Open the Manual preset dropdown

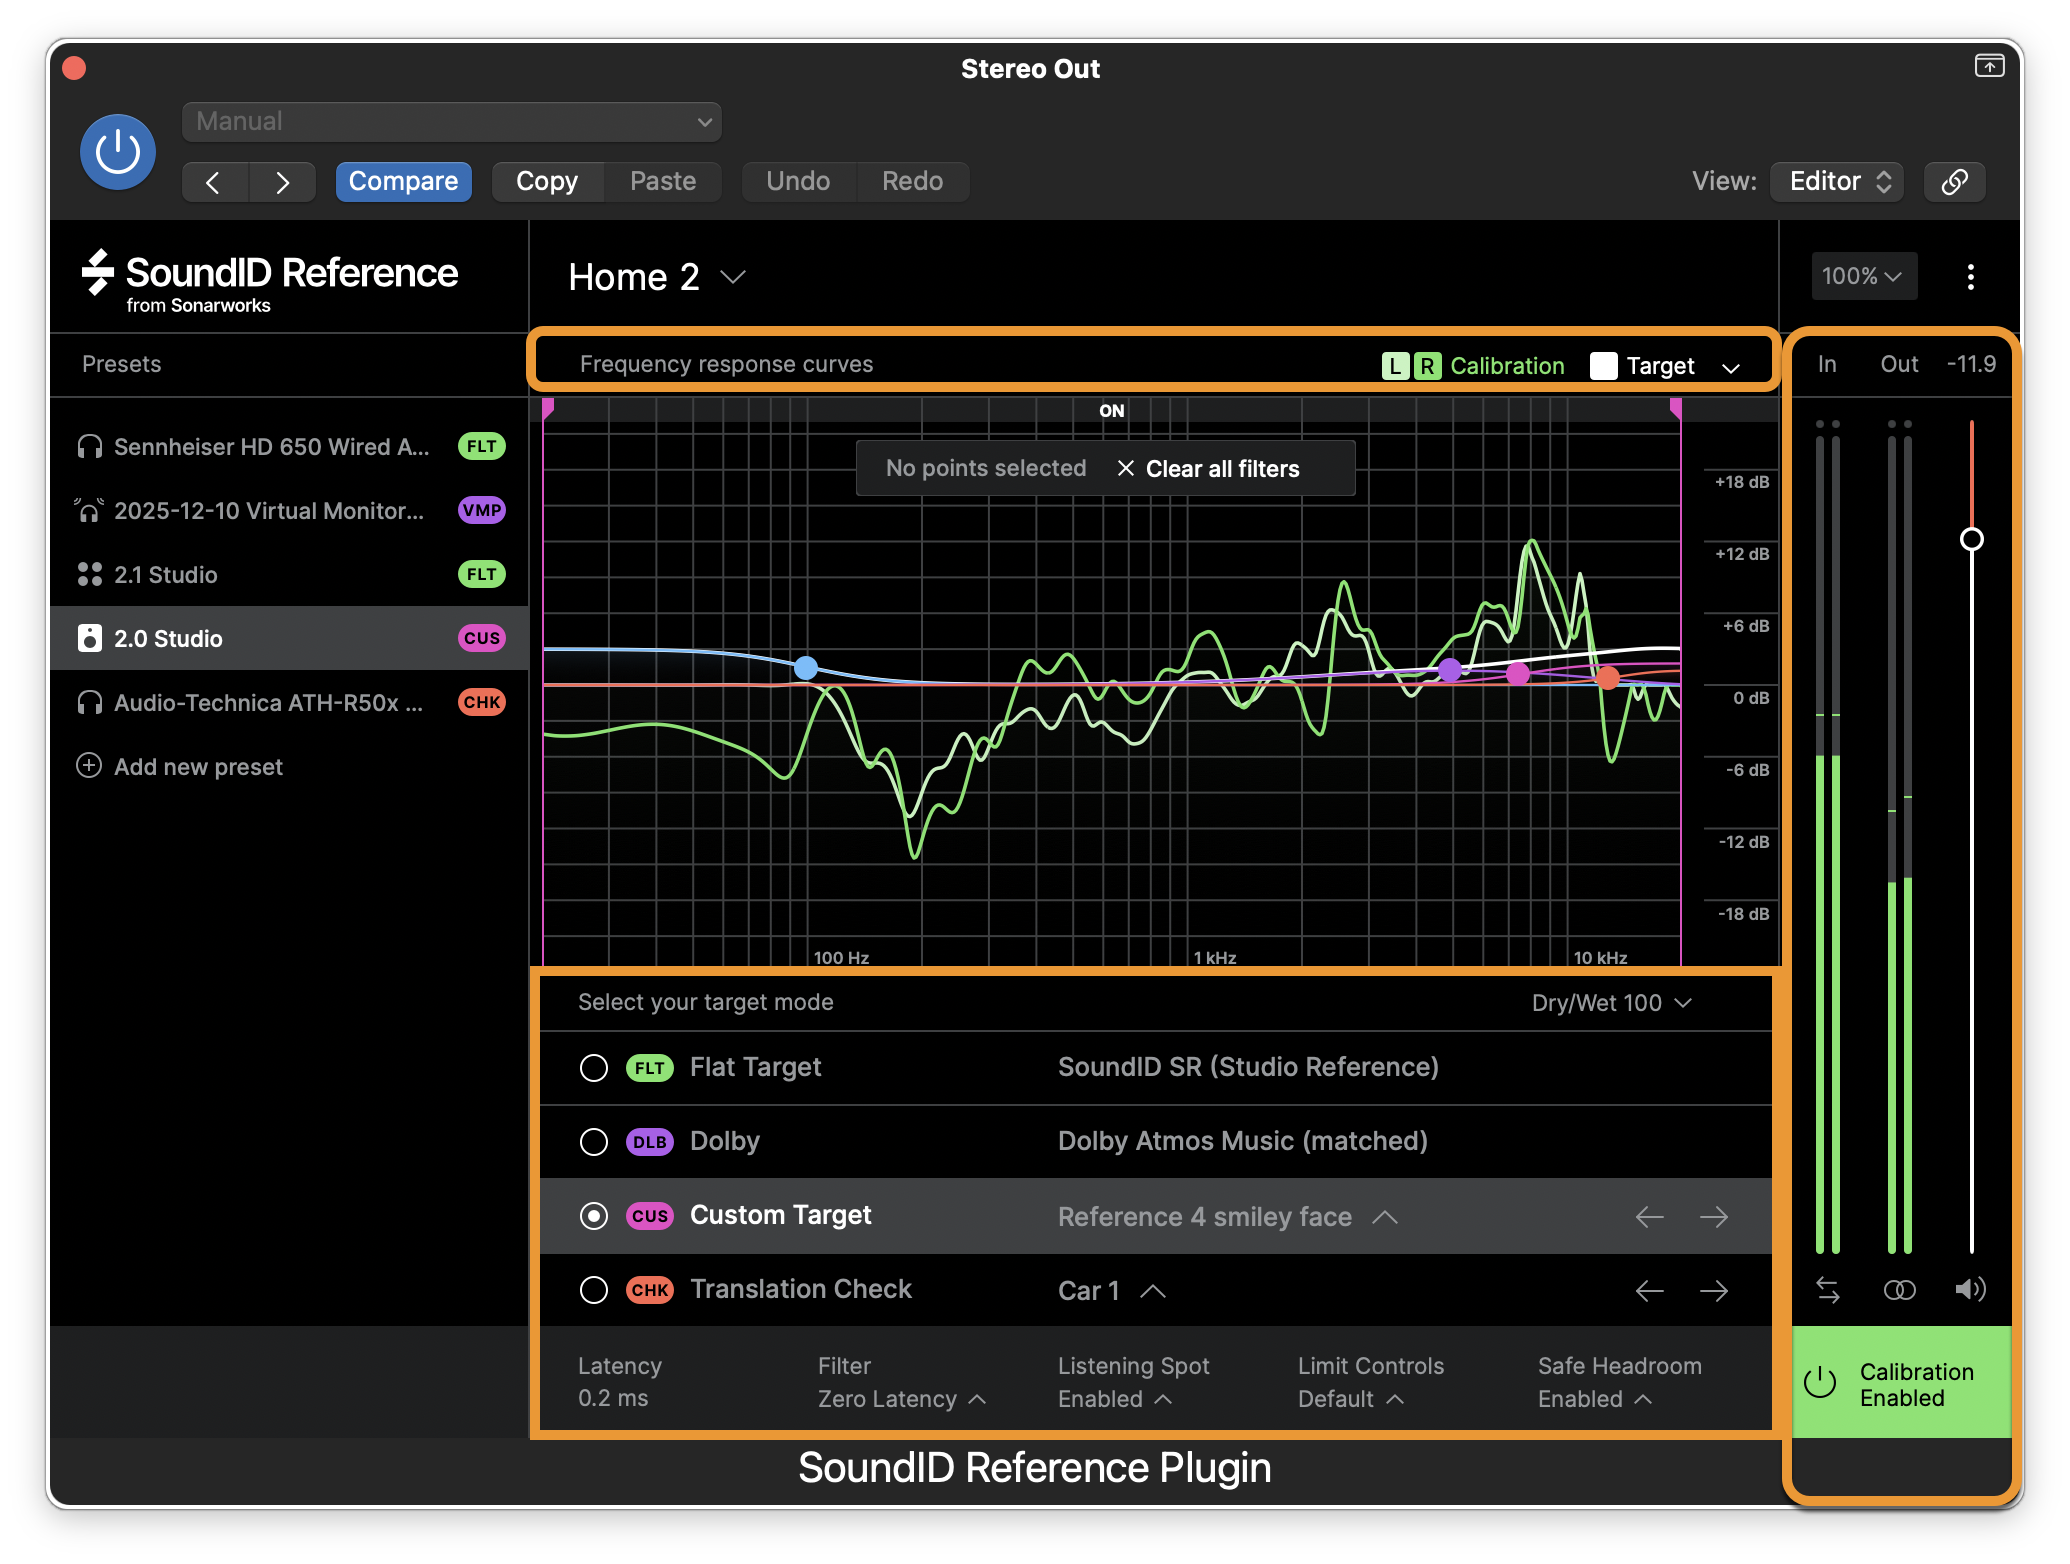coord(452,122)
